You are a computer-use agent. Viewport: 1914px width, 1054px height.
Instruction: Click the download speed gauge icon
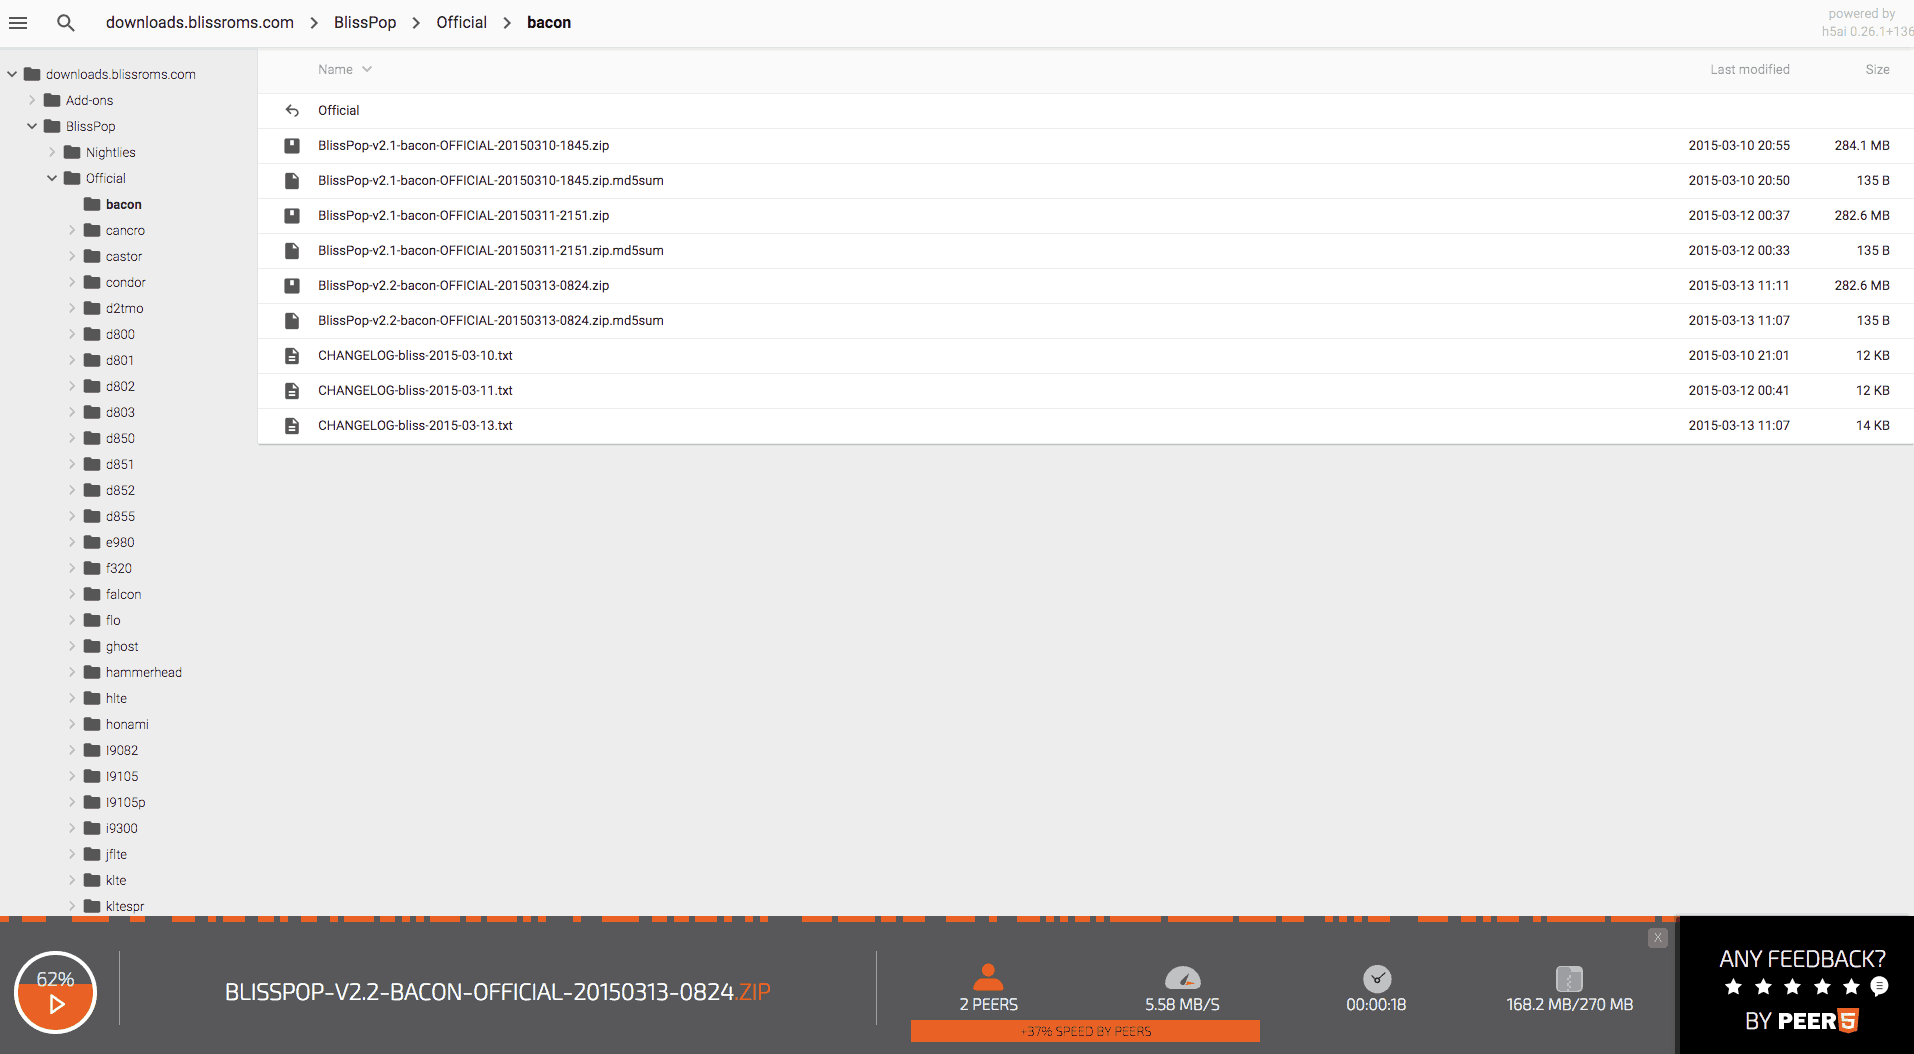(x=1183, y=978)
